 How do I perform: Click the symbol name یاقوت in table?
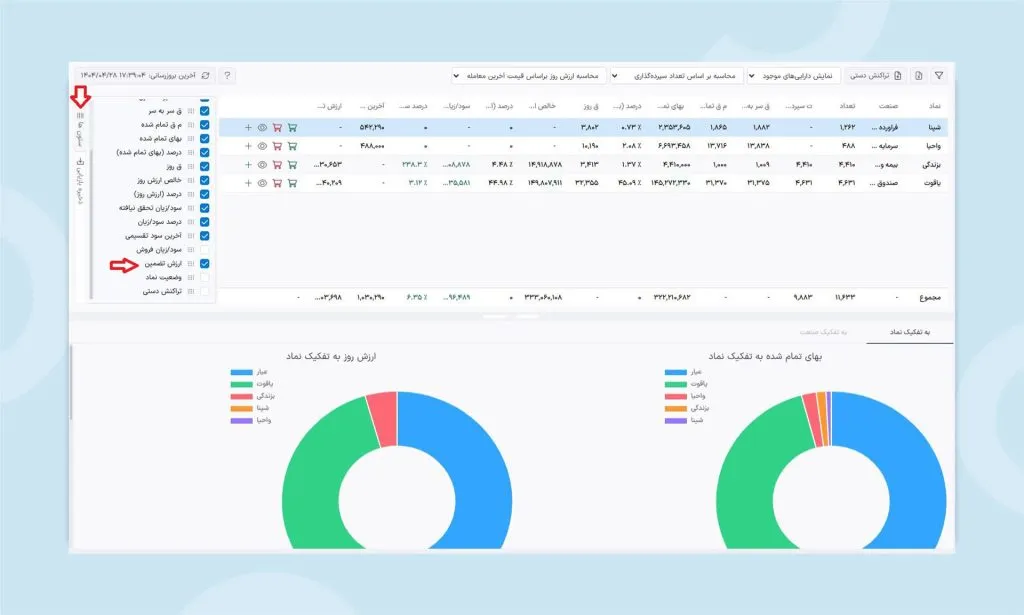pyautogui.click(x=933, y=183)
